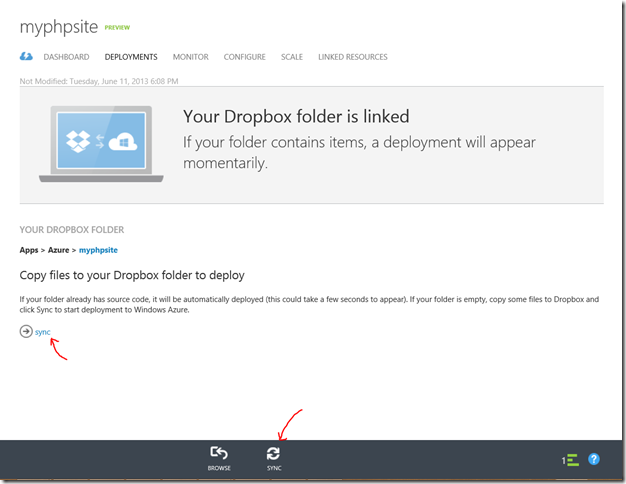This screenshot has height=484, width=626.
Task: Click the myphpsite page title
Action: click(x=59, y=27)
